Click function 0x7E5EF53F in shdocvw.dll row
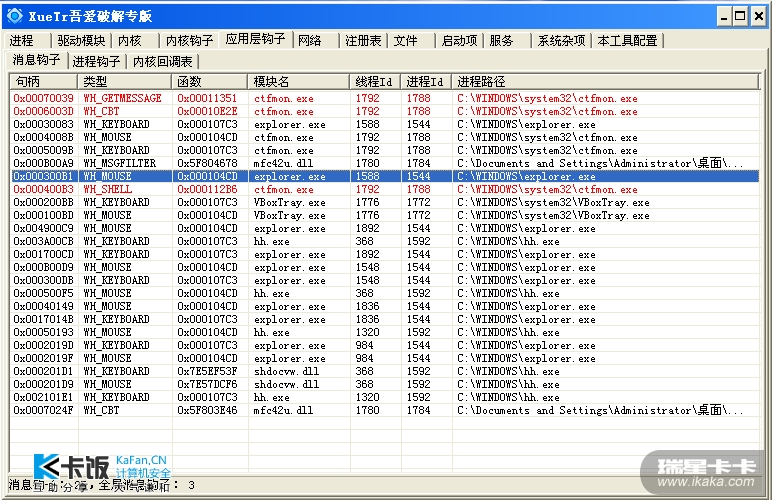772x500 pixels. point(207,371)
